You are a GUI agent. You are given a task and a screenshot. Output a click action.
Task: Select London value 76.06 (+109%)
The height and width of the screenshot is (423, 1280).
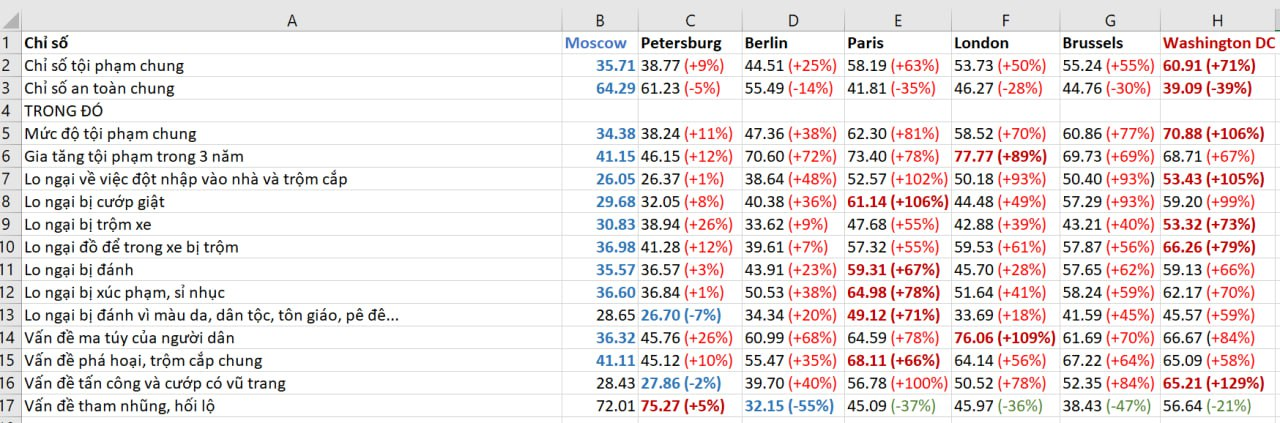[1004, 337]
